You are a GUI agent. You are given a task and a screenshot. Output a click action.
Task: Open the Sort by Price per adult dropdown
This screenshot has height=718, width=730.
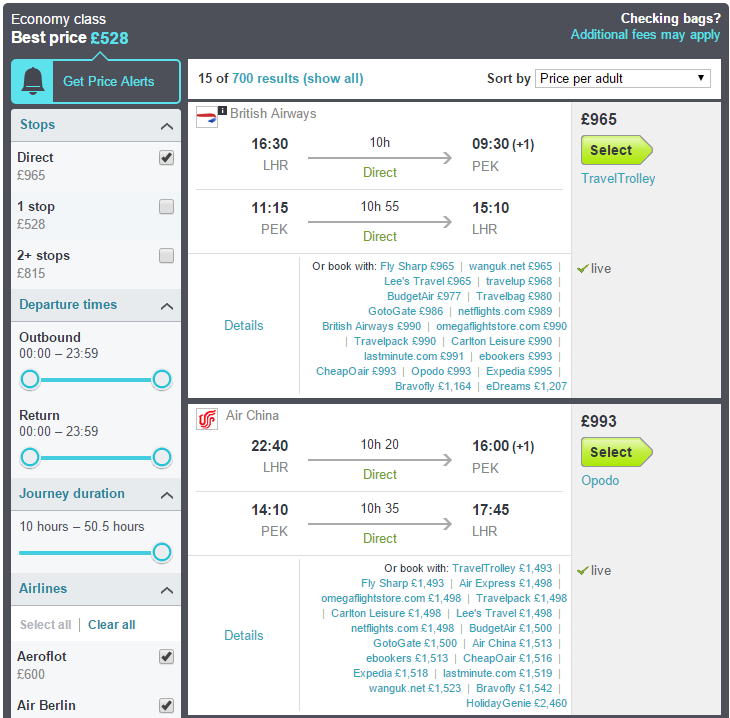pos(622,79)
